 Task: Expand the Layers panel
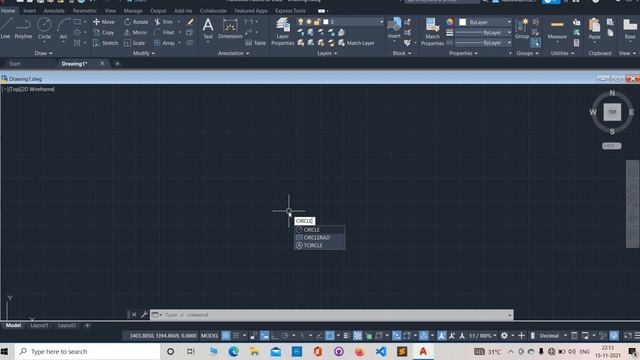[x=327, y=53]
